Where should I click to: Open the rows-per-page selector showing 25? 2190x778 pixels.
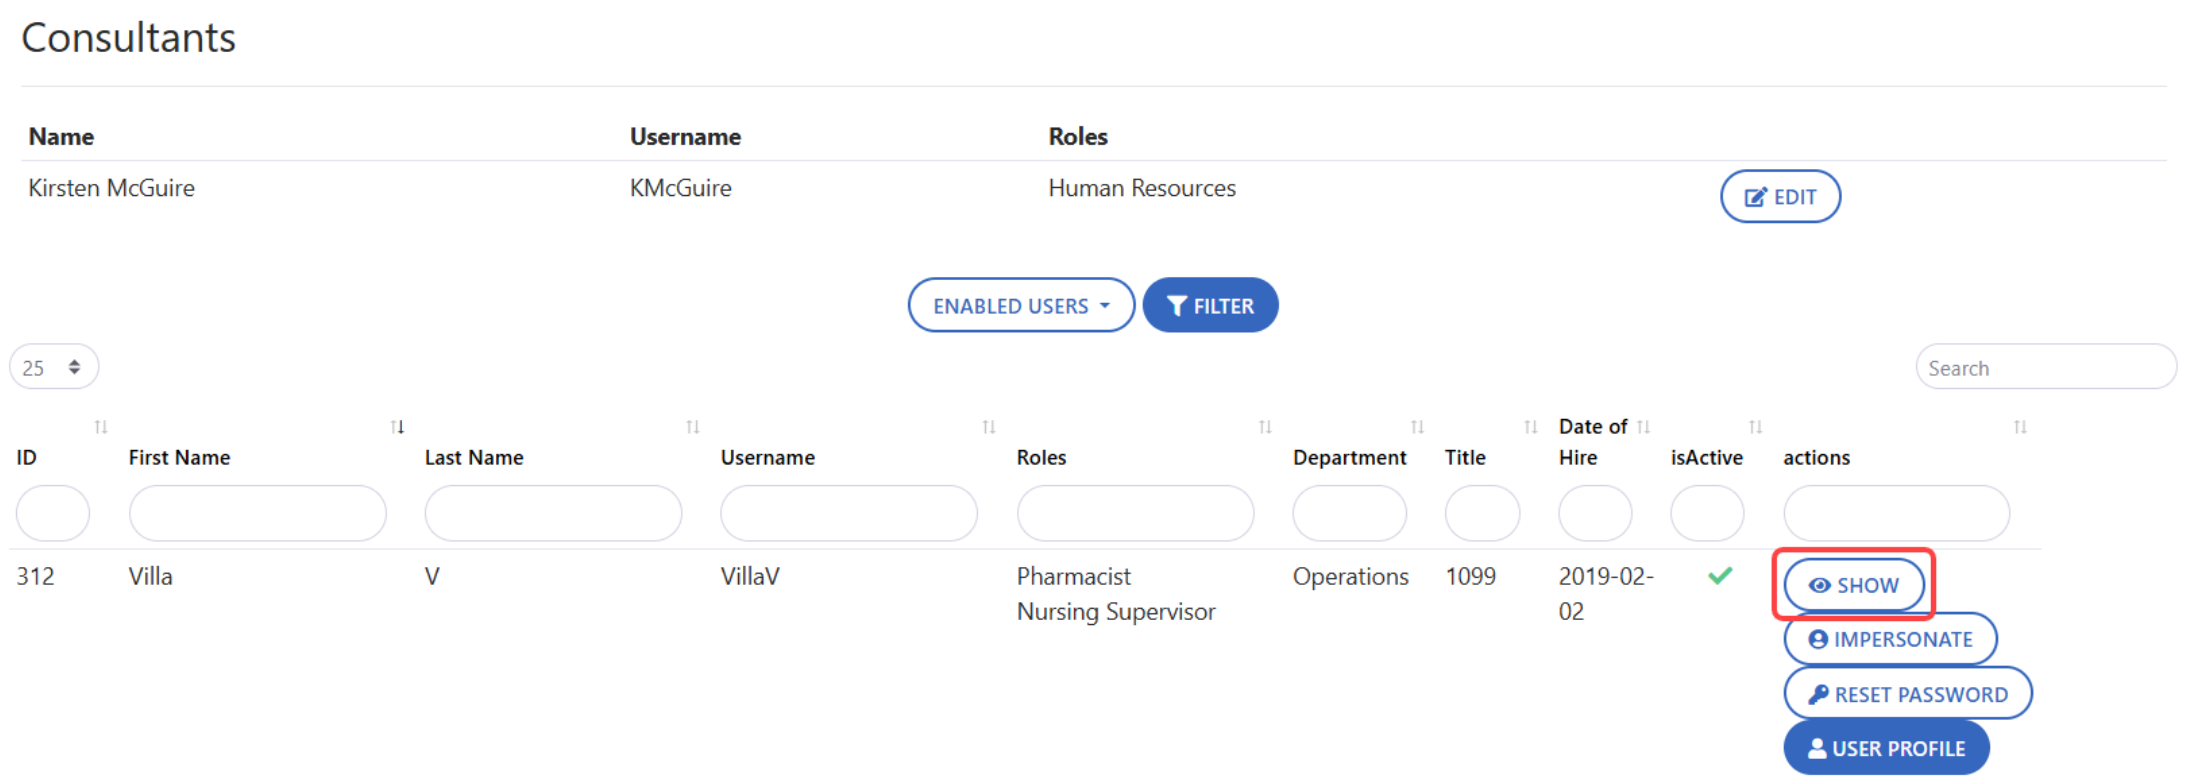pos(54,368)
